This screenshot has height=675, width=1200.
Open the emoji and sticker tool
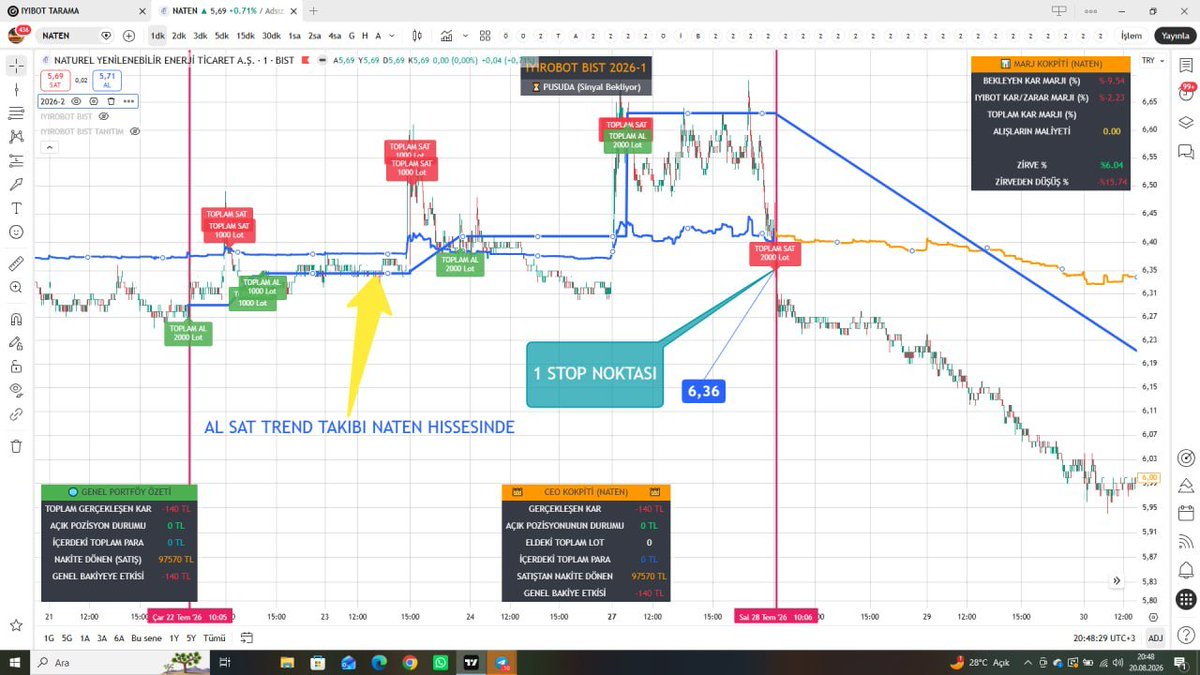[16, 232]
